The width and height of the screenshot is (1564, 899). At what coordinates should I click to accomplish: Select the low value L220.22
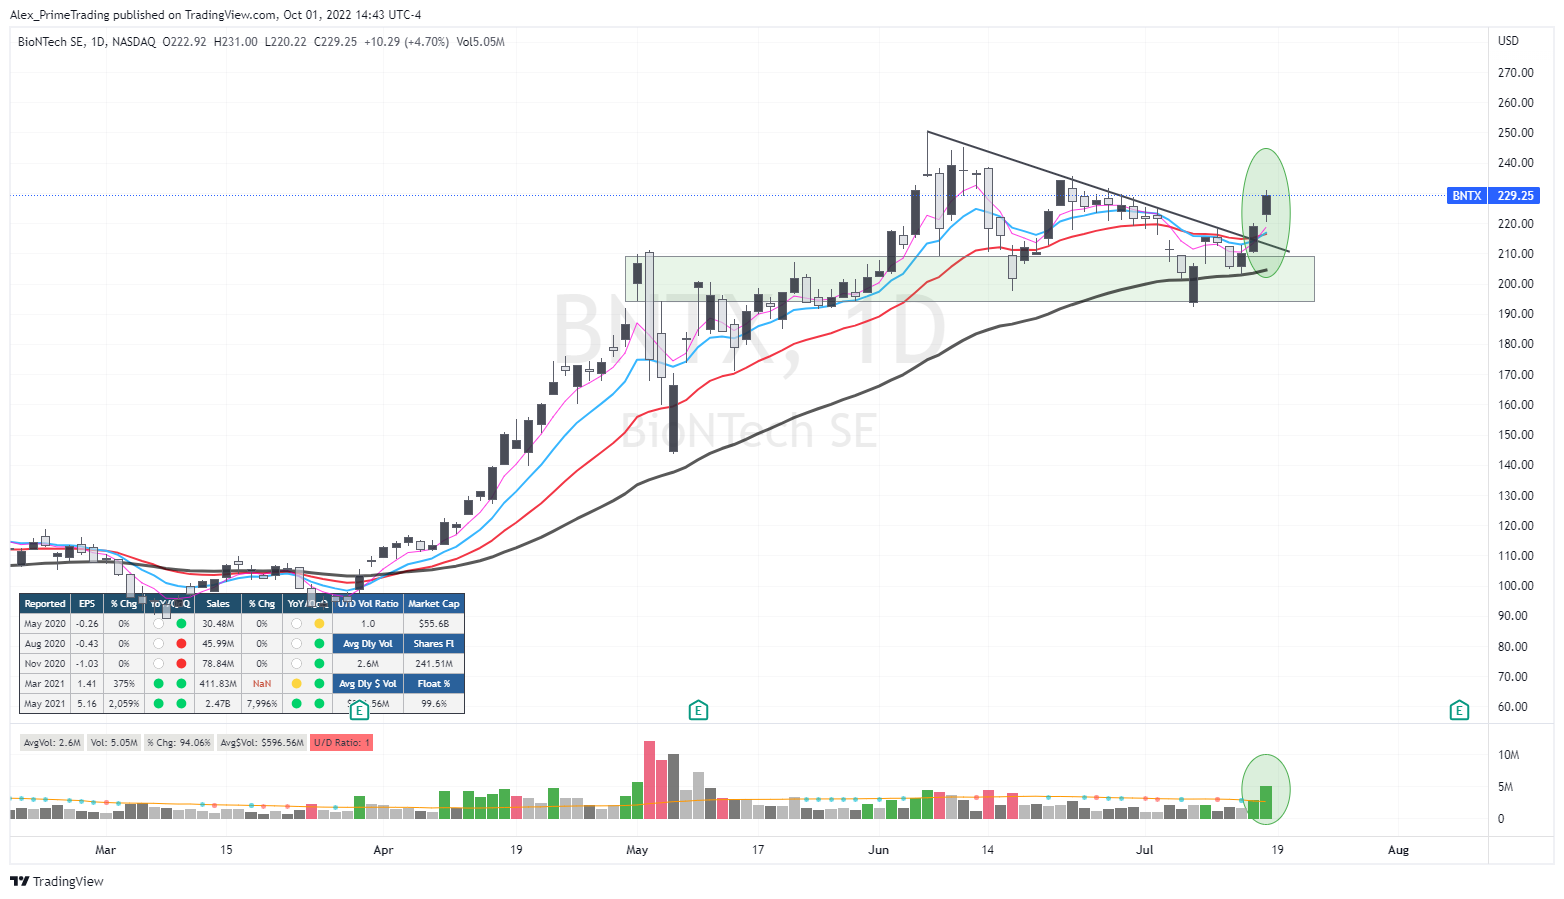coord(285,42)
